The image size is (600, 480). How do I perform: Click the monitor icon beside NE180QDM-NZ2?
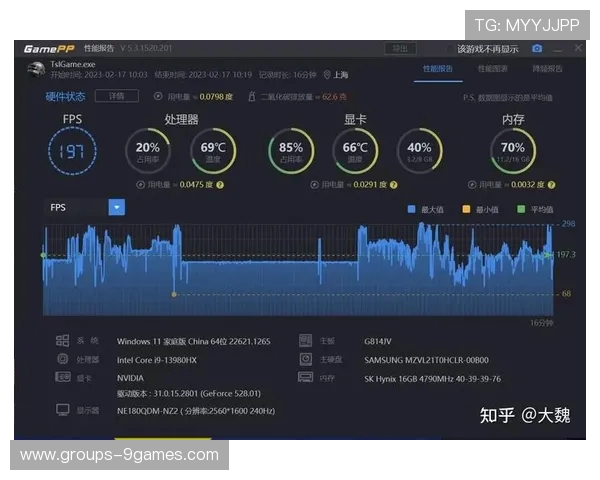(x=63, y=410)
